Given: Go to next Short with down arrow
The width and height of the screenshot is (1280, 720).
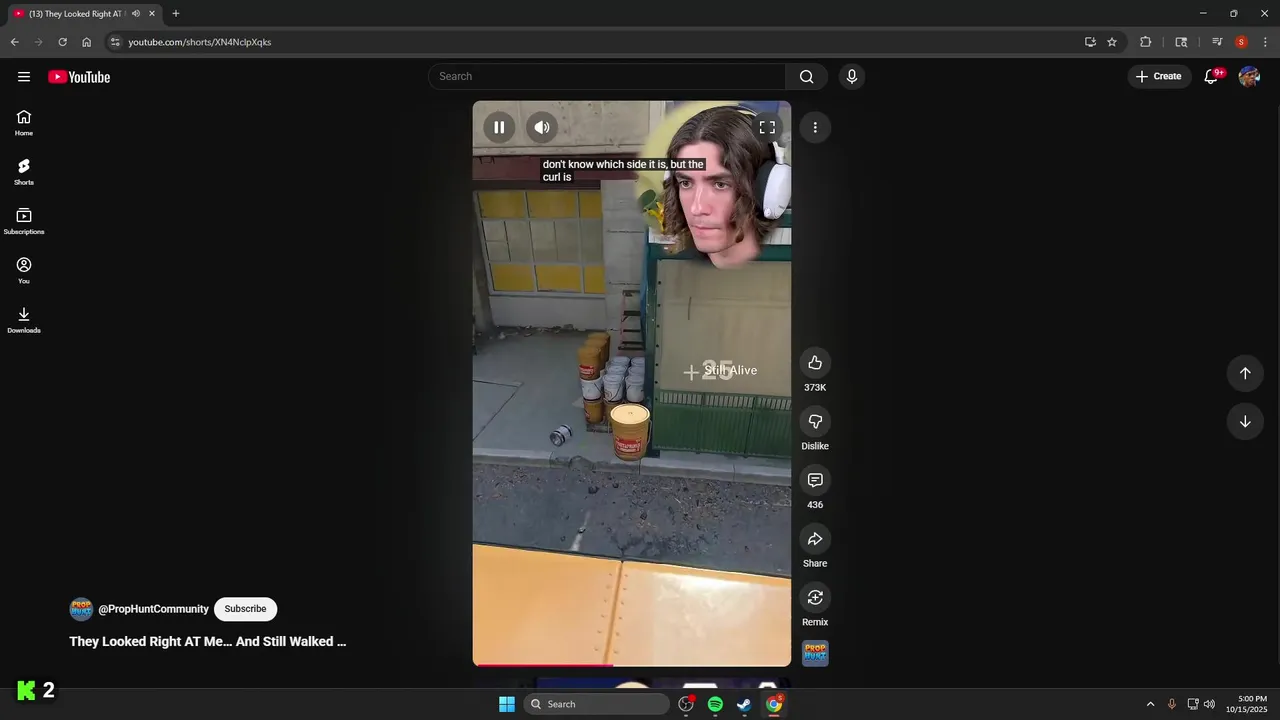Looking at the screenshot, I should click(x=1245, y=421).
